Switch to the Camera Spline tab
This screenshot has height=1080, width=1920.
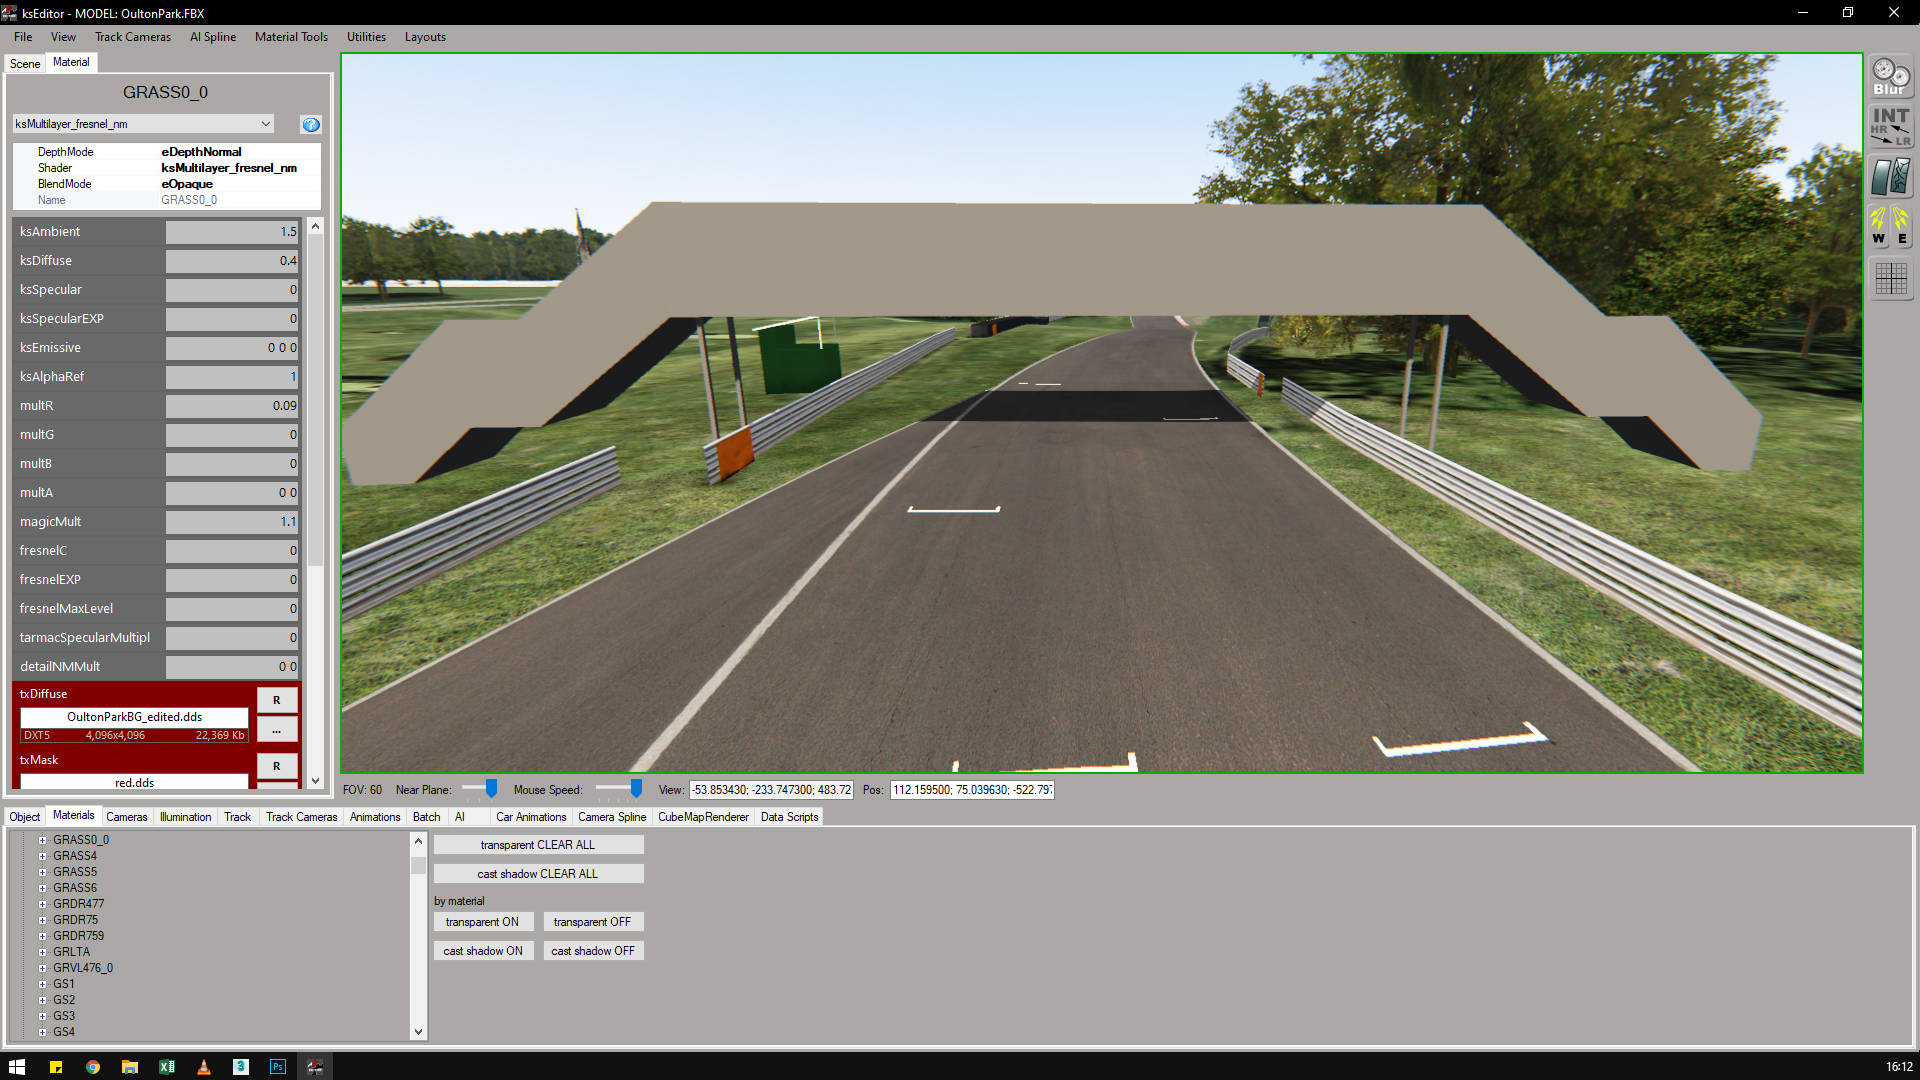click(x=612, y=817)
